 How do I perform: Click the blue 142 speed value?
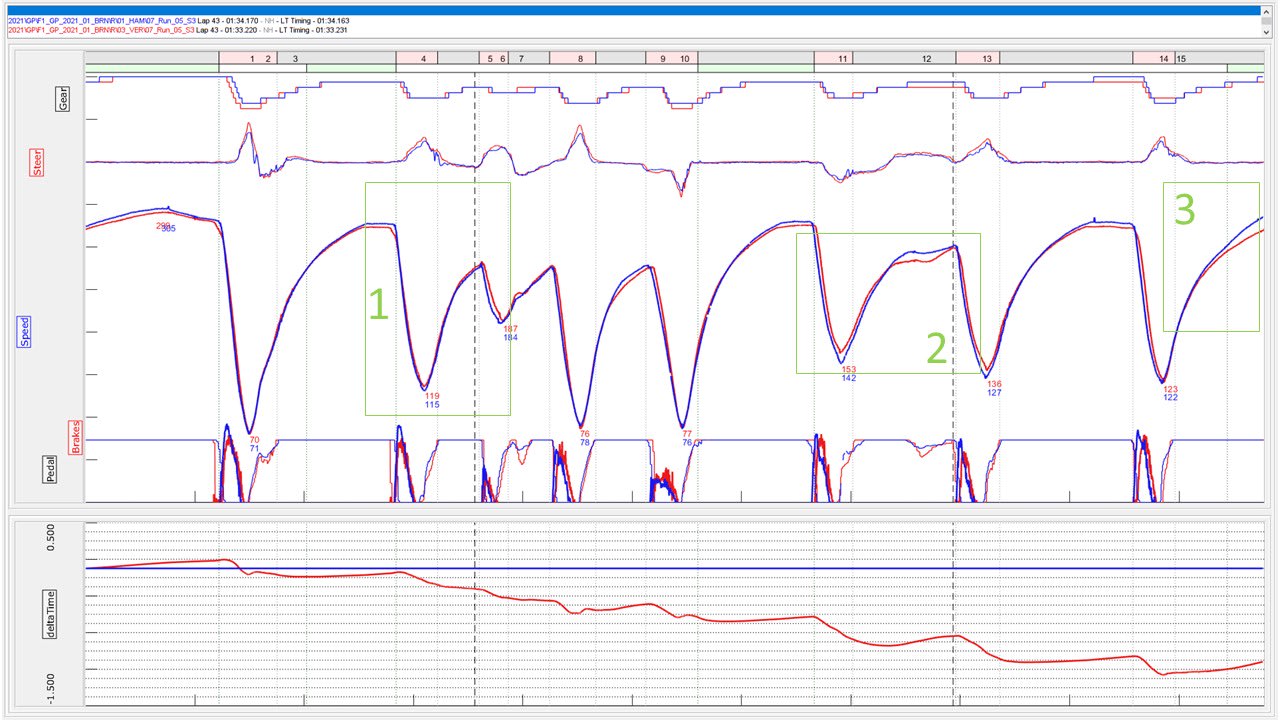click(849, 378)
